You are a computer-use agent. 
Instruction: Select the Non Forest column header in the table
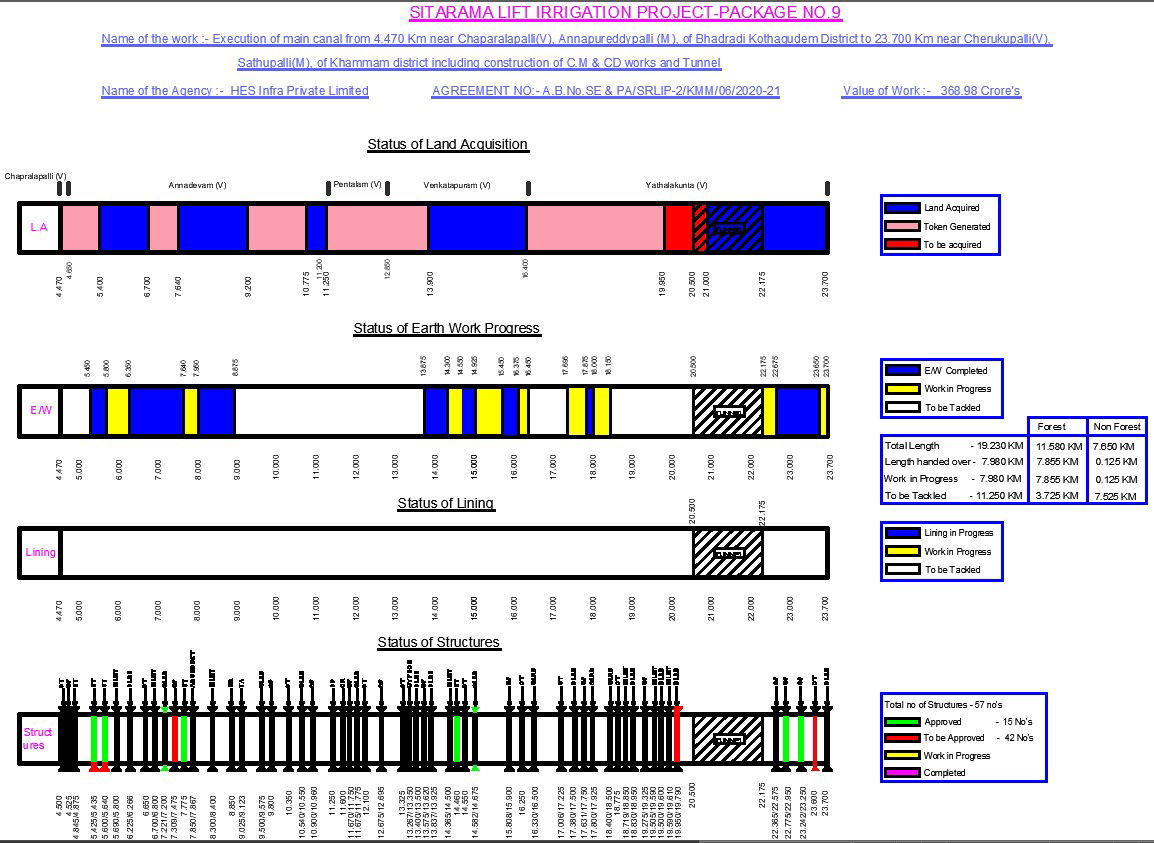pyautogui.click(x=1116, y=426)
